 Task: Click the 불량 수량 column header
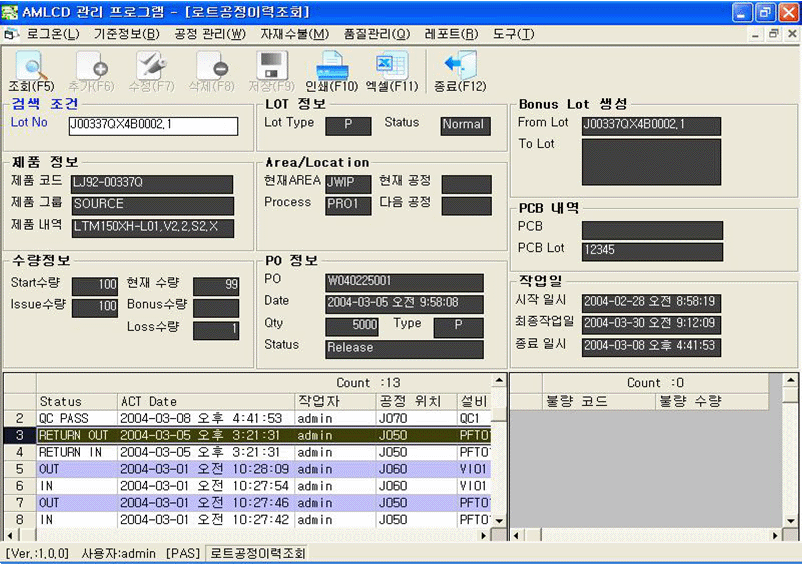(x=712, y=402)
